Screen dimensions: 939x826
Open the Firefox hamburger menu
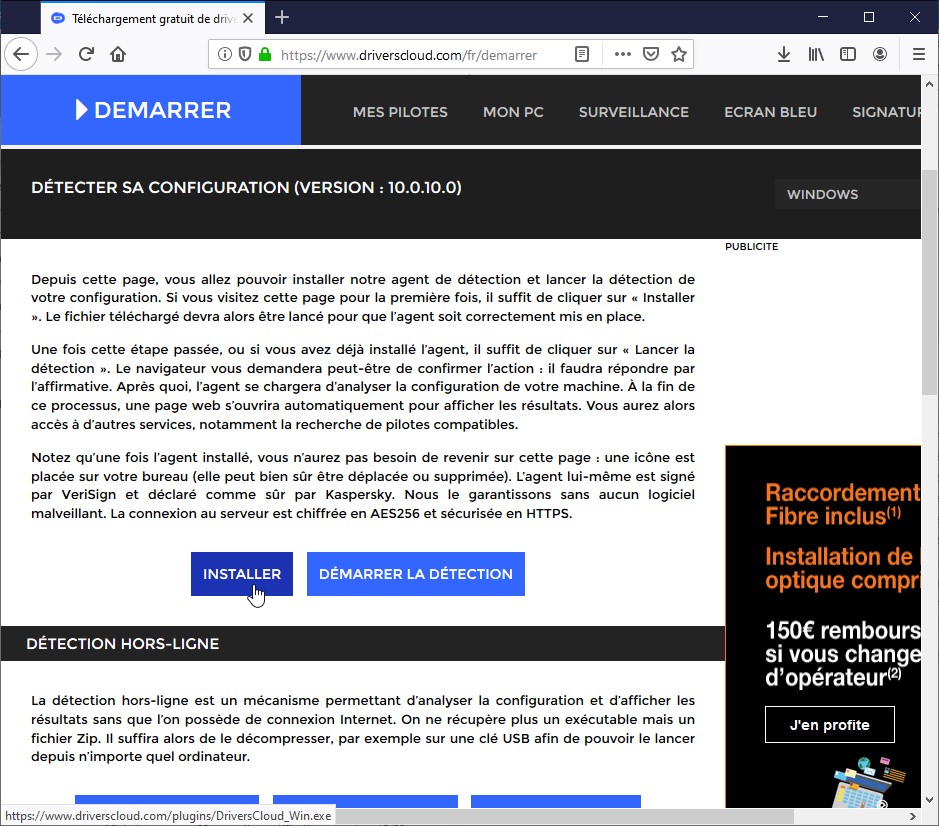coord(919,55)
